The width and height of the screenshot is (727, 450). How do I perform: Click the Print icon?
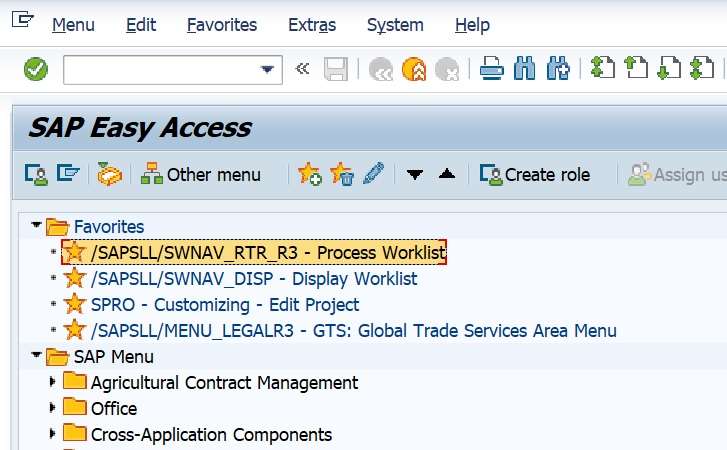[x=492, y=69]
